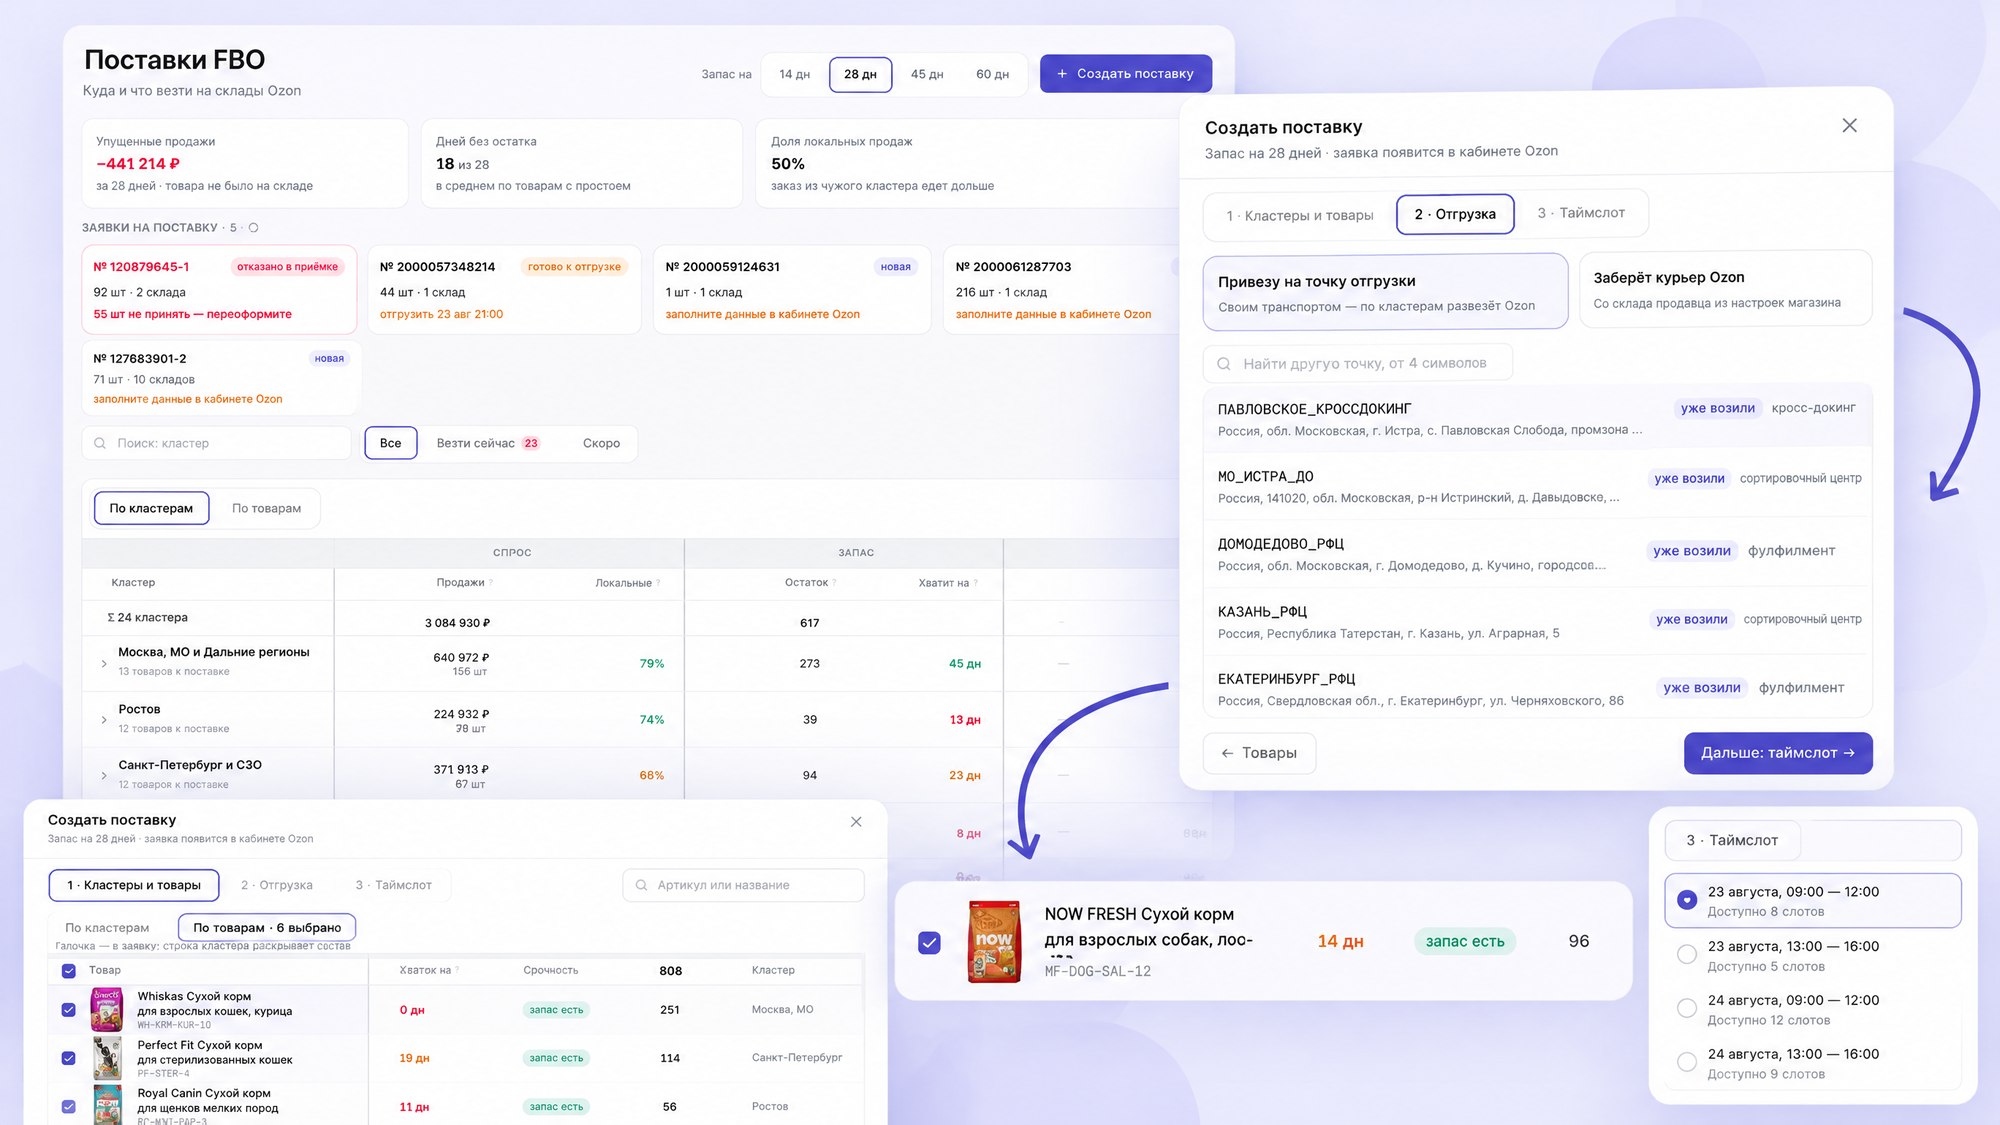Switch main table to По товарам view
Viewport: 2000px width, 1125px height.
(266, 508)
